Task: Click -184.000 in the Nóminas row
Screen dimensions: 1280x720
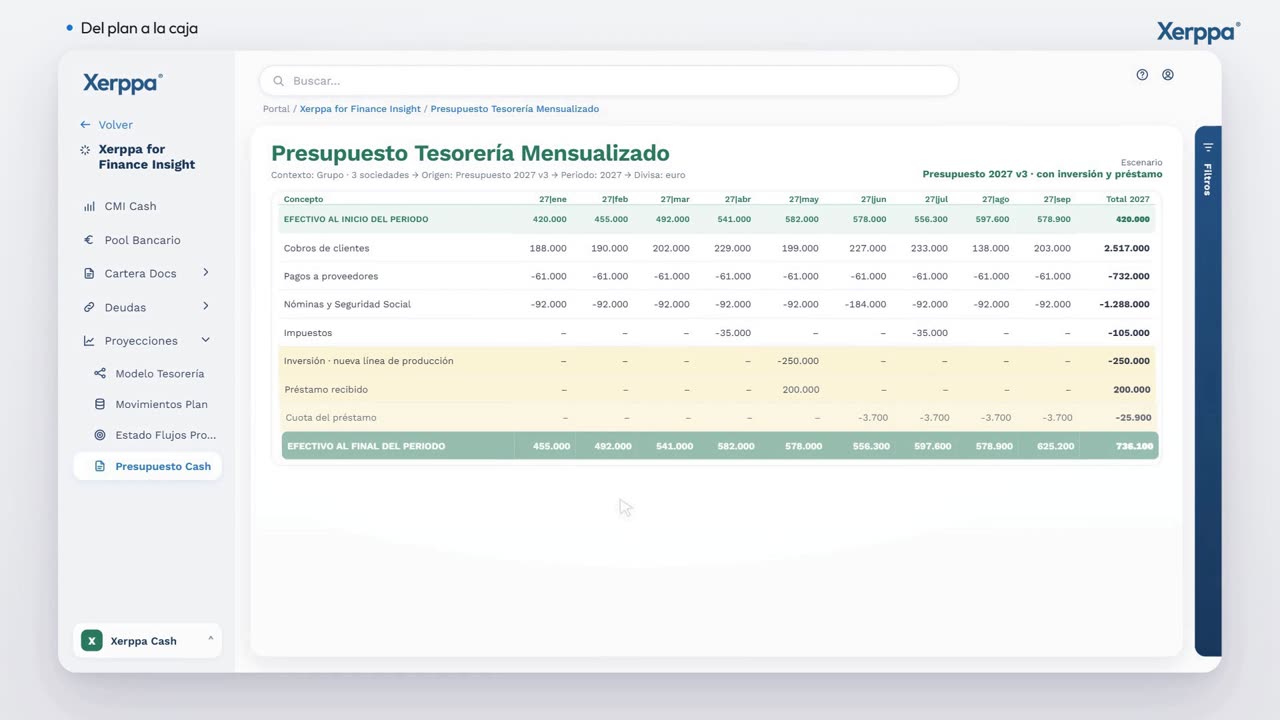Action: click(867, 304)
